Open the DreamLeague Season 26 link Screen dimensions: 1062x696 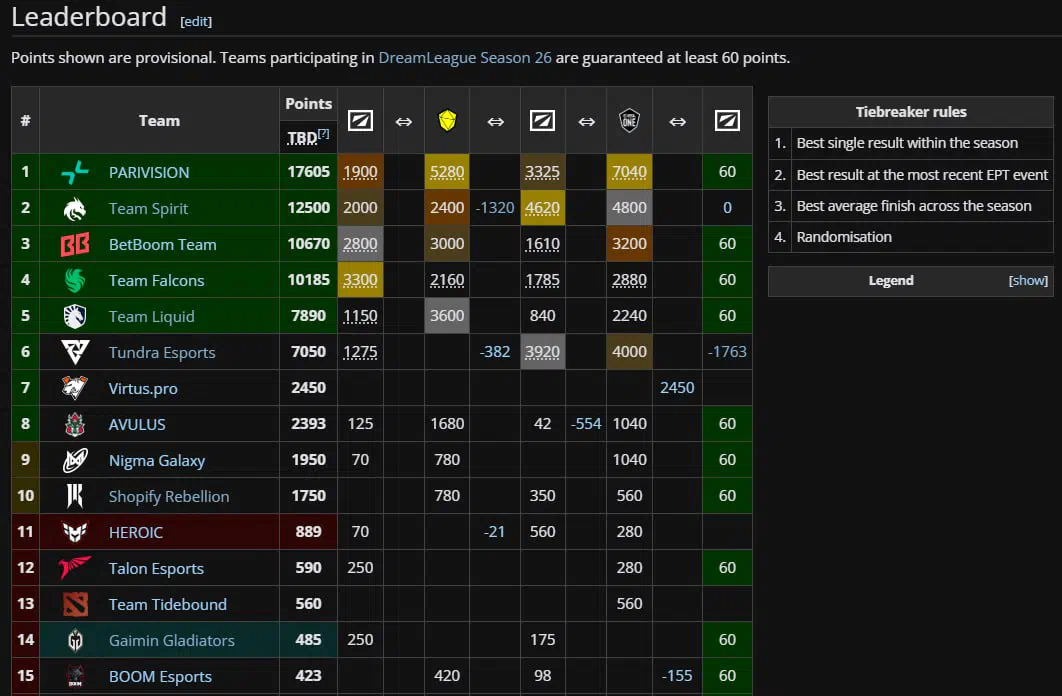point(465,58)
